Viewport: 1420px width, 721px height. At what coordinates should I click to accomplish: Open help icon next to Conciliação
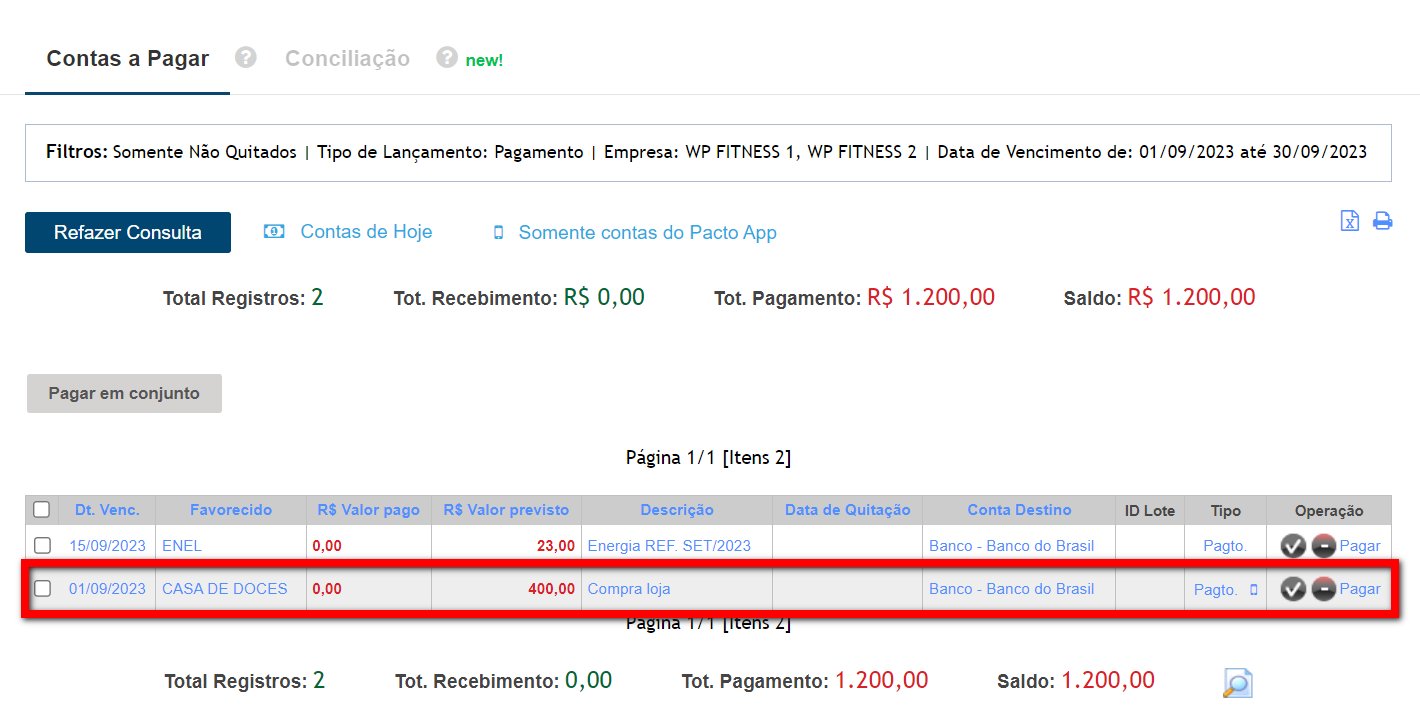[447, 57]
